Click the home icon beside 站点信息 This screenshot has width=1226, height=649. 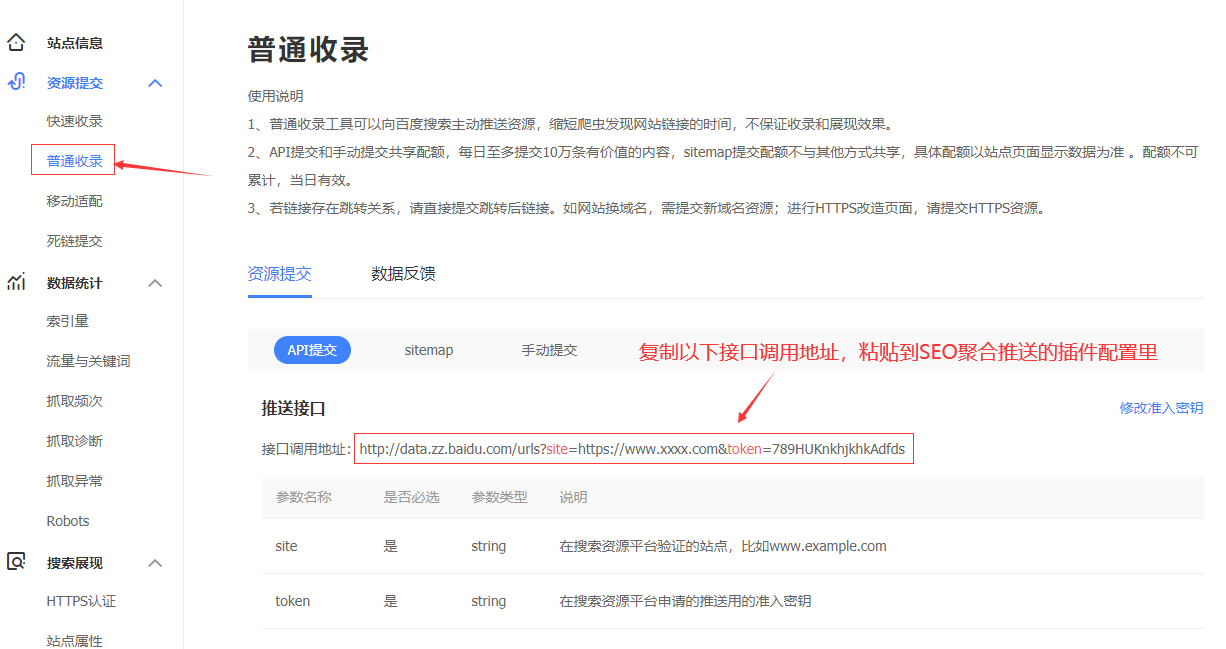point(16,43)
